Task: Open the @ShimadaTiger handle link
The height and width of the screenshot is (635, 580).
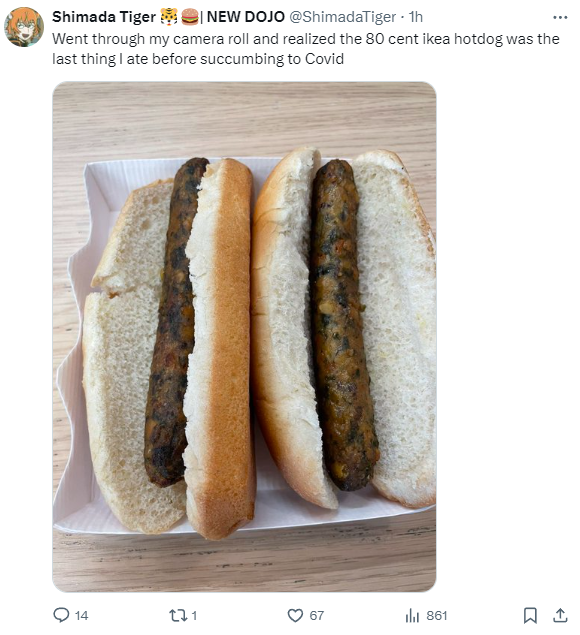Action: pyautogui.click(x=342, y=17)
